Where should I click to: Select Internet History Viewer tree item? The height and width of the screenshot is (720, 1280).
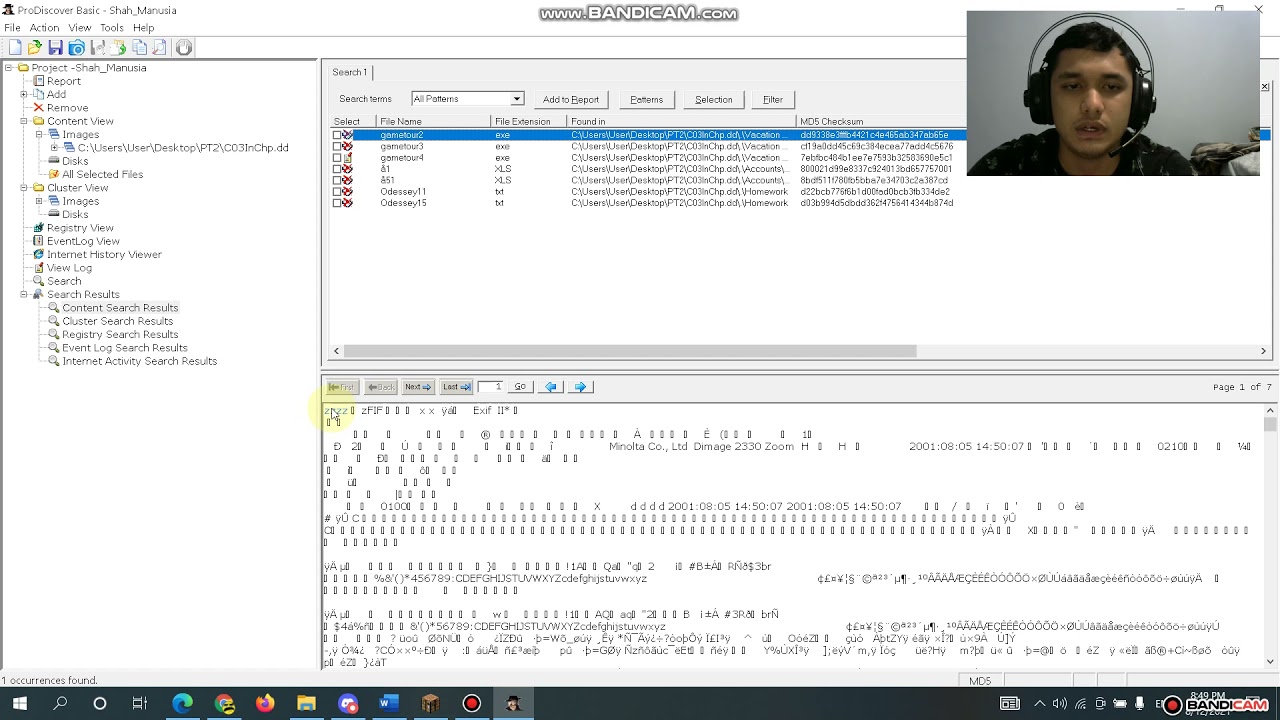(104, 255)
